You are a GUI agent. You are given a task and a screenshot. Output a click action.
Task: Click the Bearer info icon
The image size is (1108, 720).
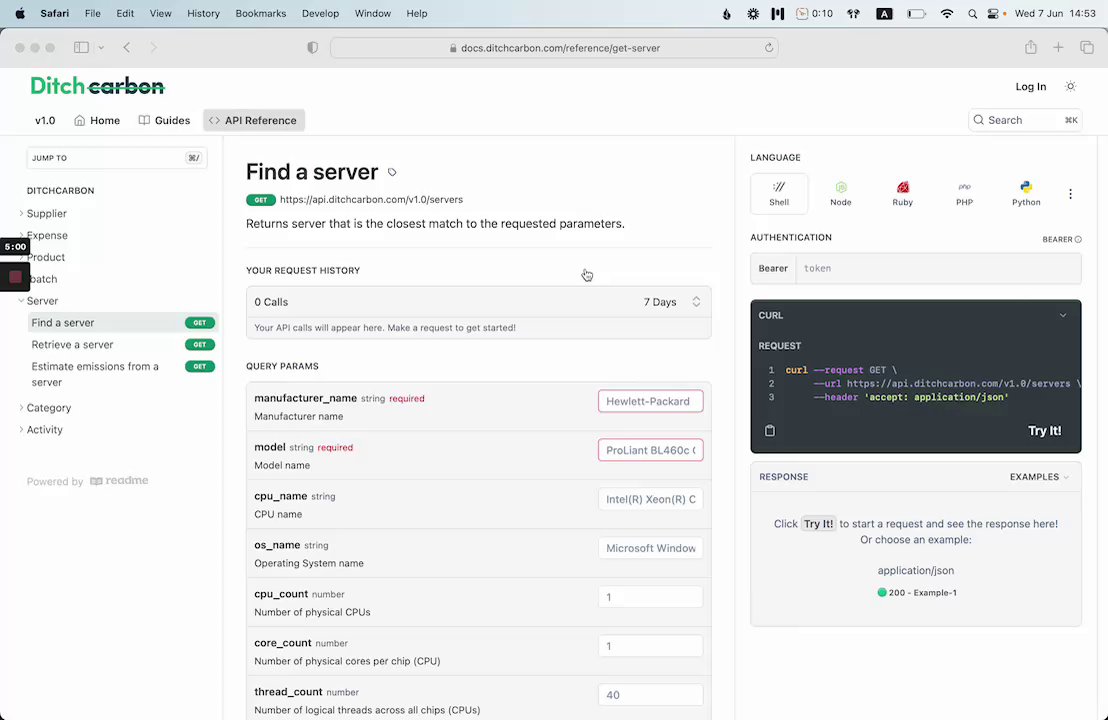click(1078, 240)
